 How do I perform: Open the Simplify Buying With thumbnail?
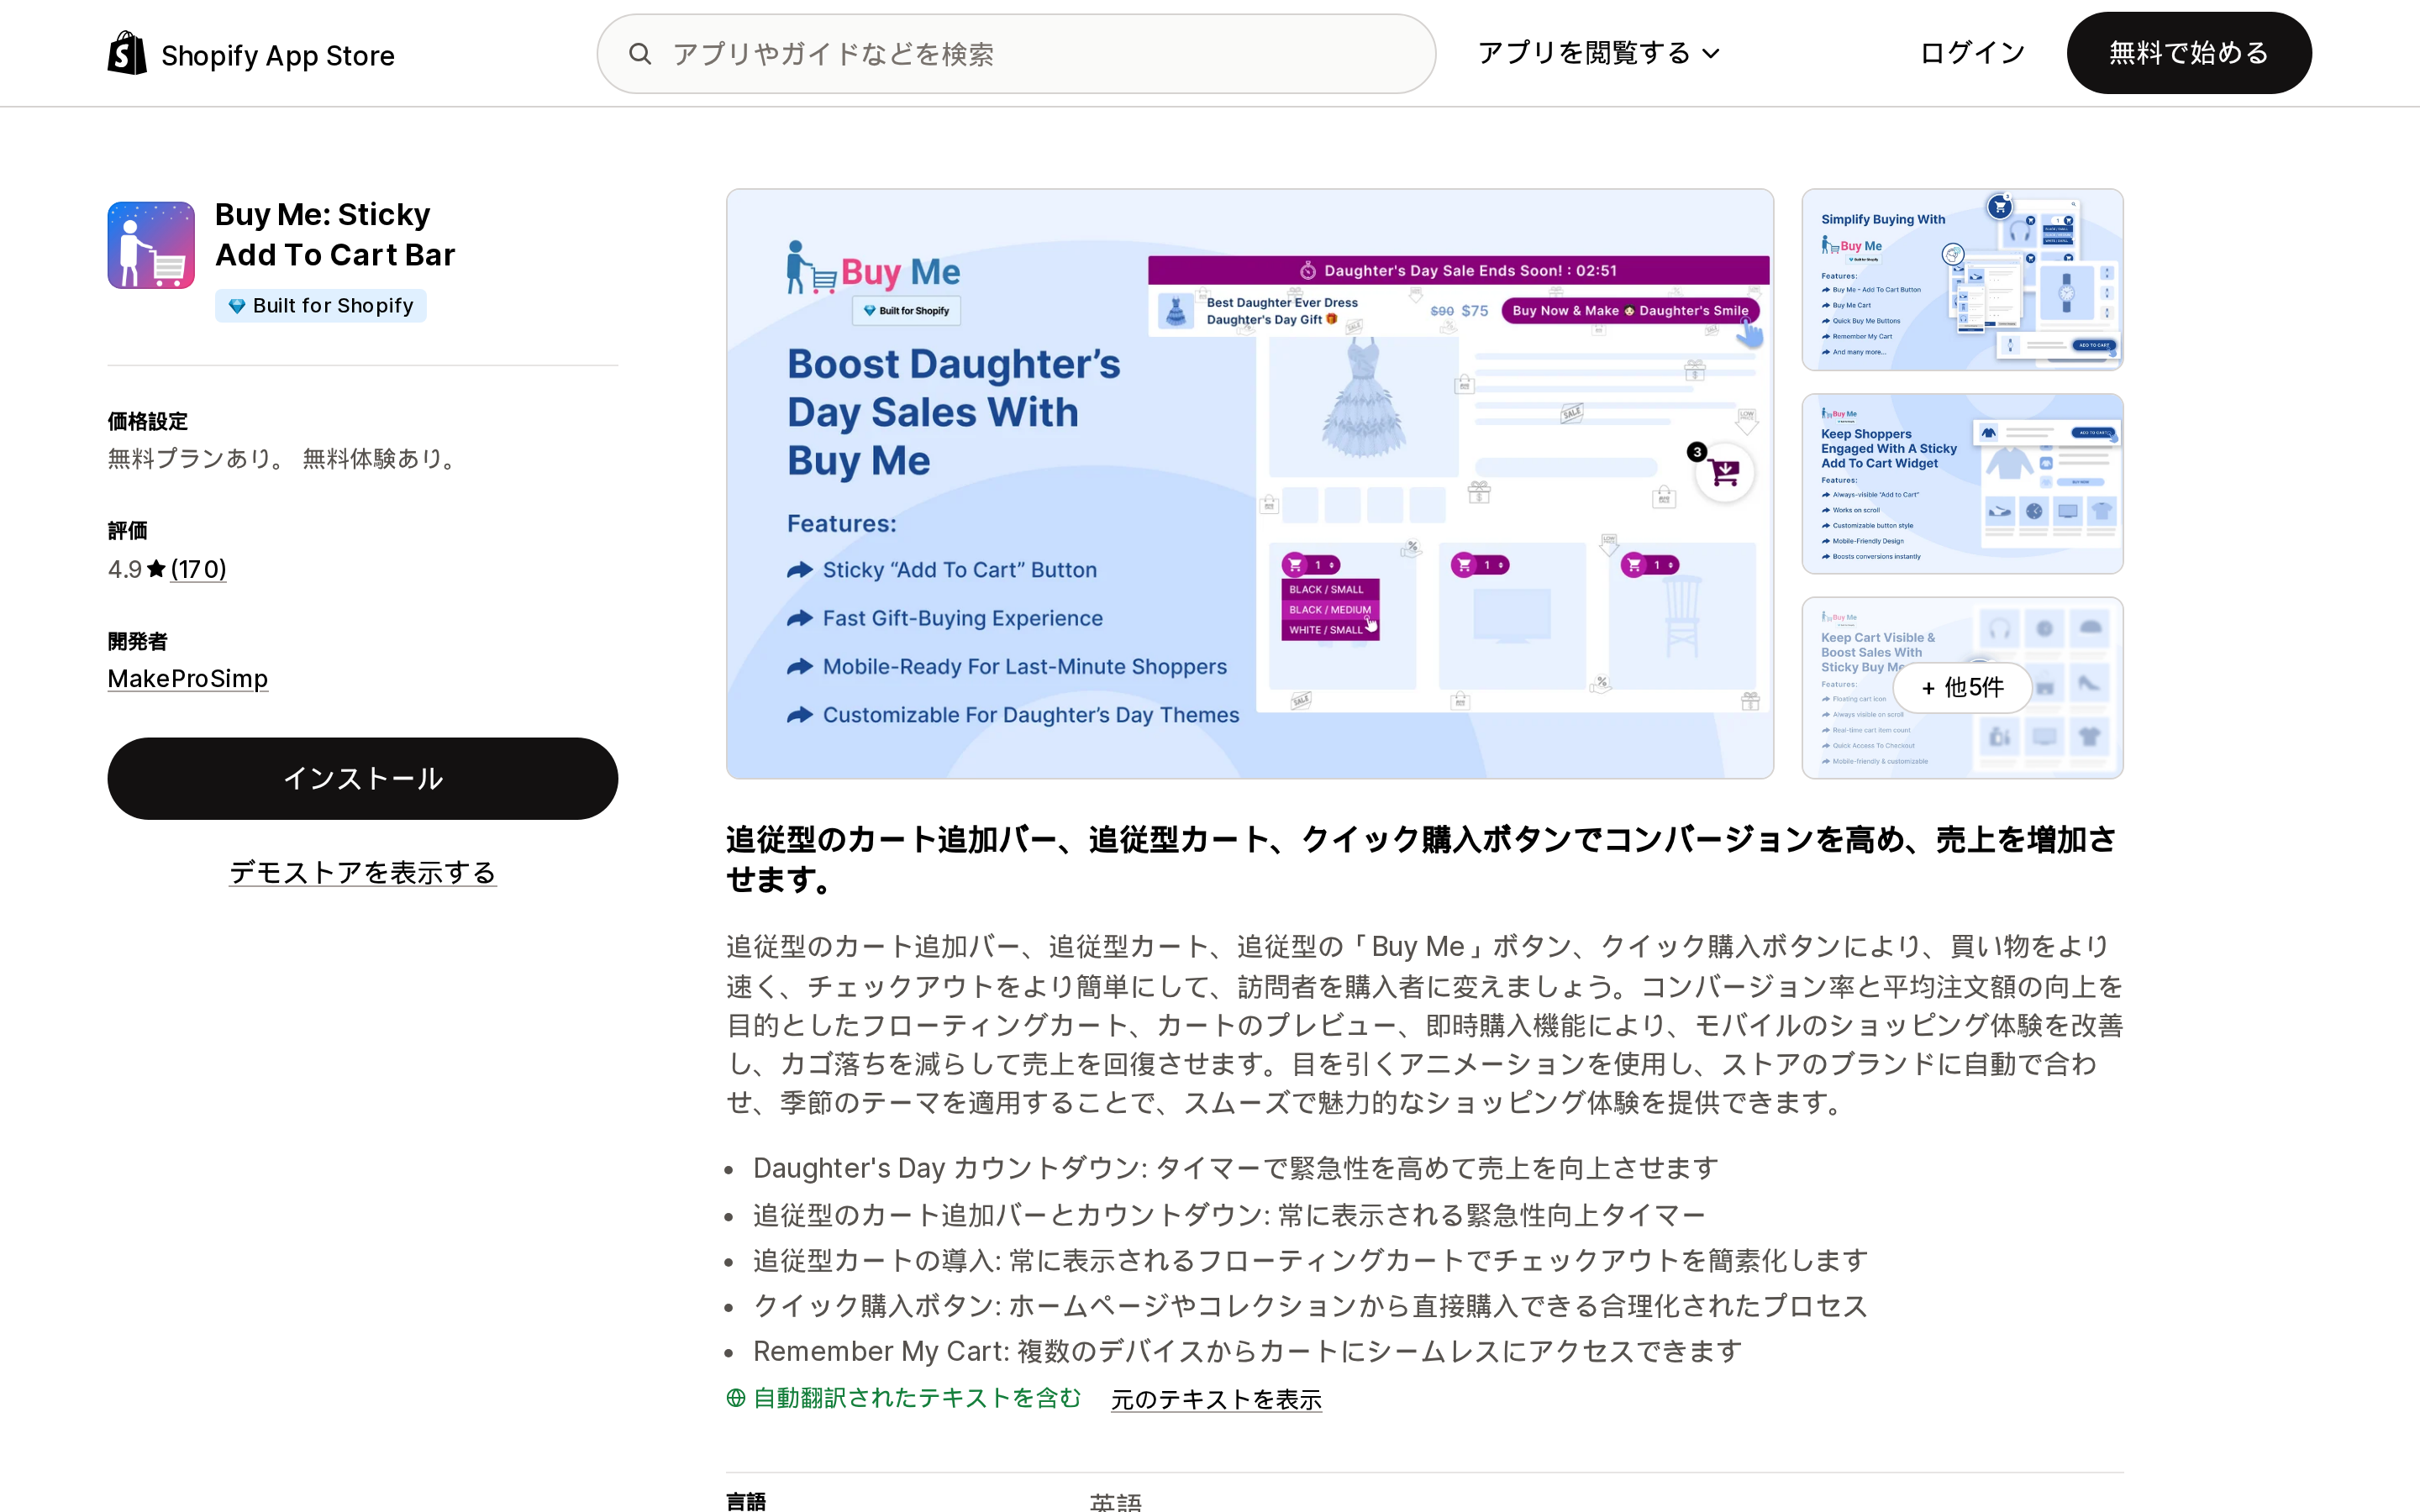(1962, 279)
